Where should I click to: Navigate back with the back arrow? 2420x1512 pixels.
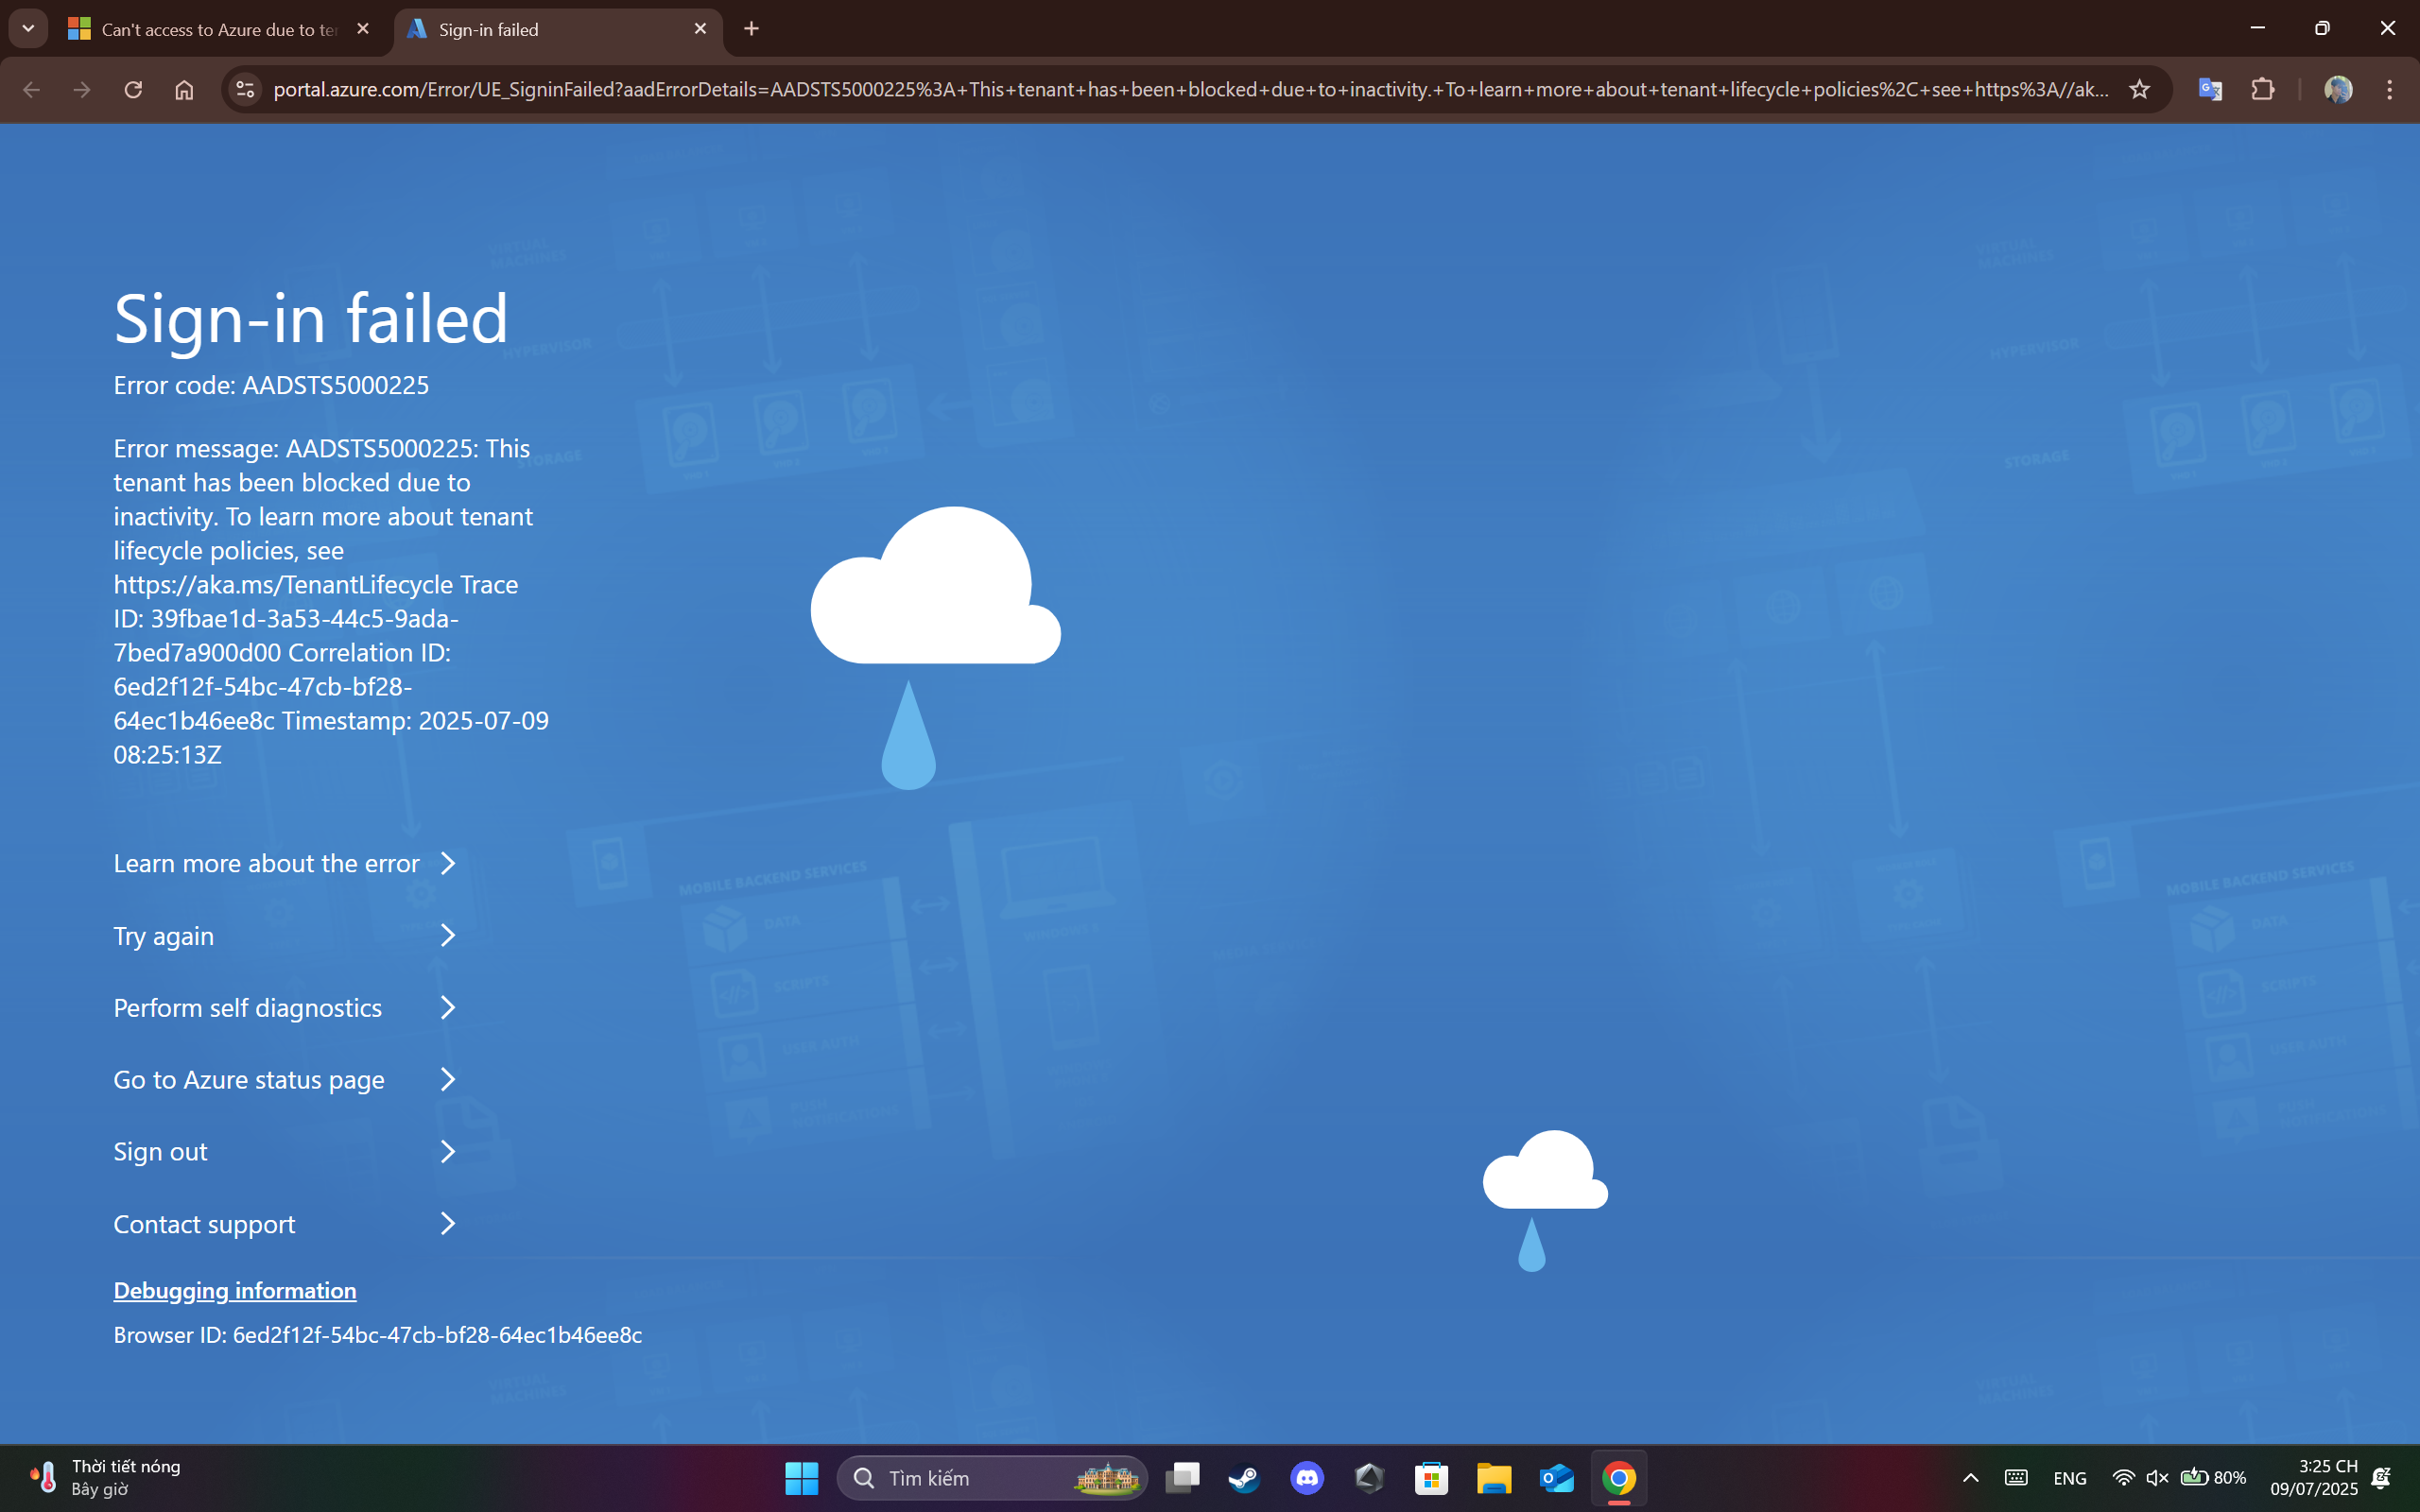(x=31, y=90)
